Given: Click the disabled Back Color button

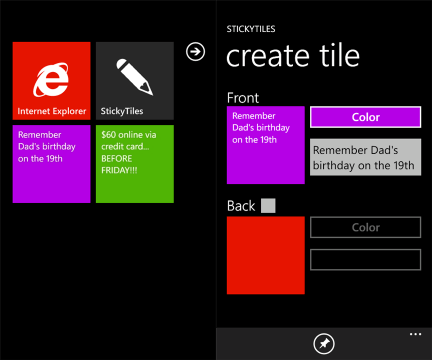Looking at the screenshot, I should [365, 227].
